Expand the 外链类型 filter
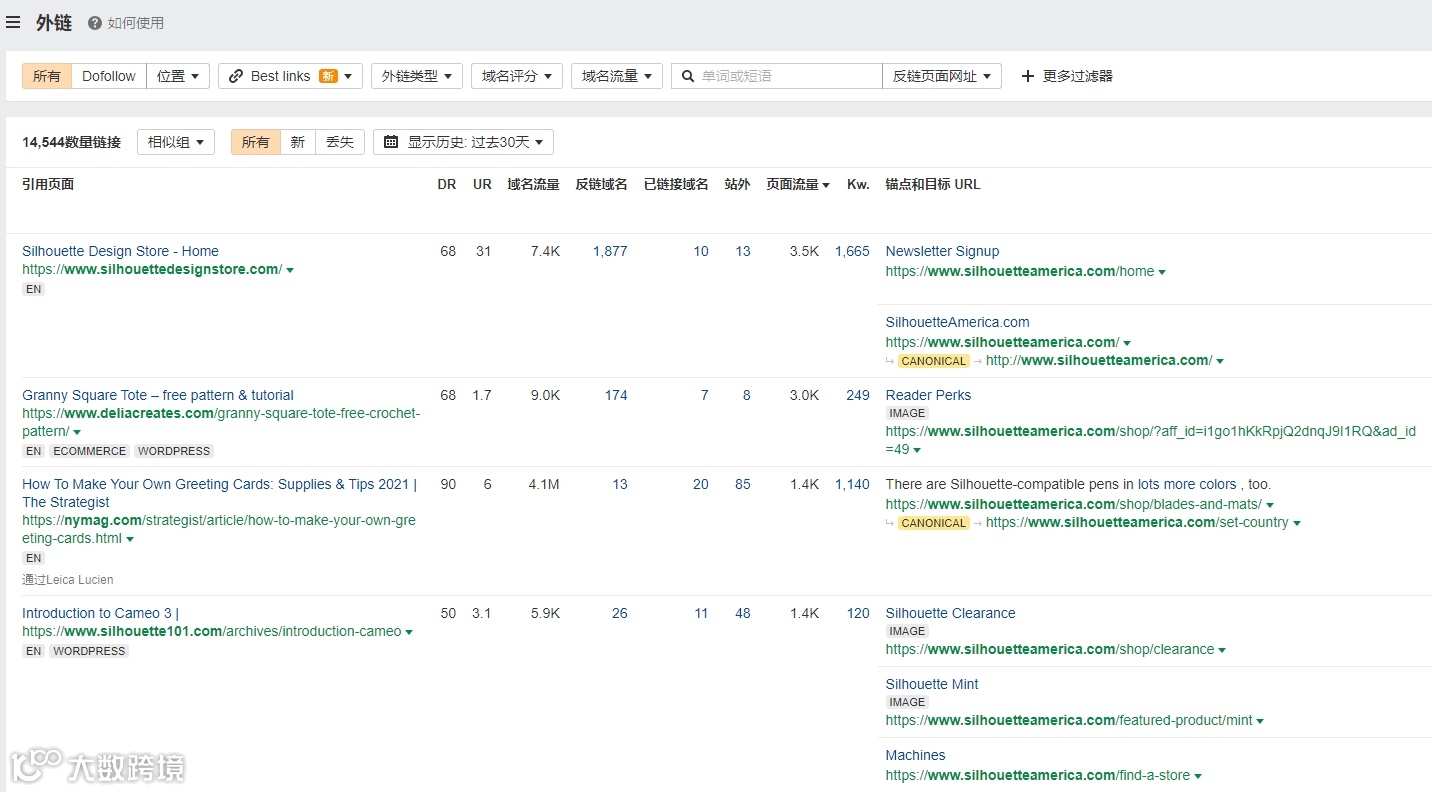The height and width of the screenshot is (792, 1432). point(417,76)
